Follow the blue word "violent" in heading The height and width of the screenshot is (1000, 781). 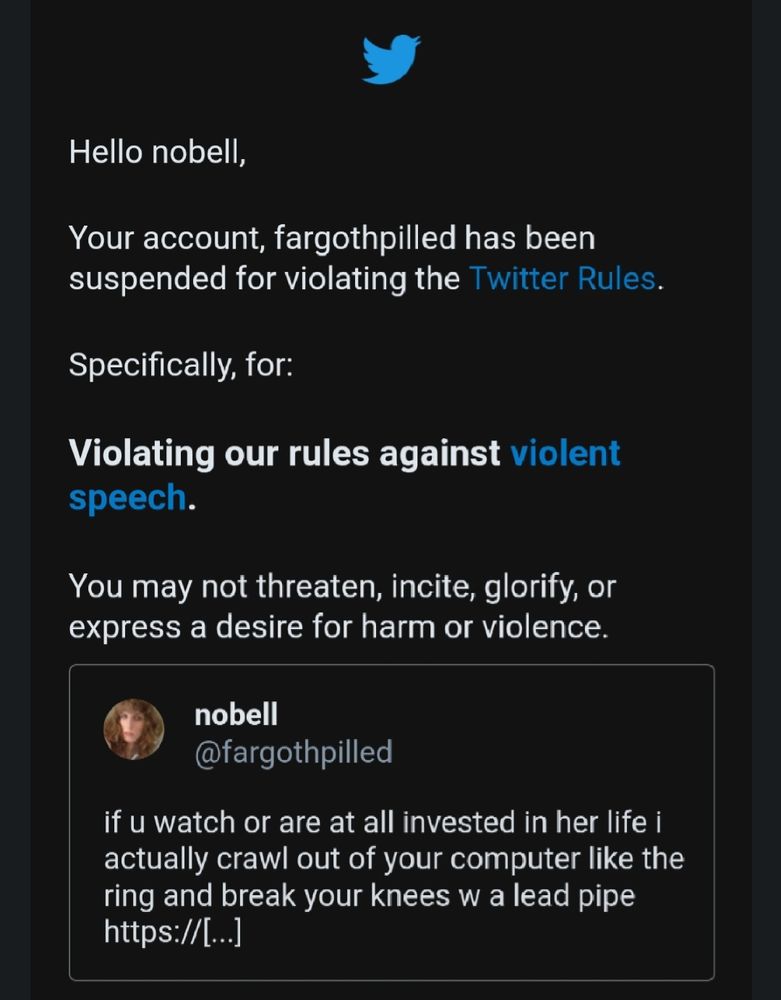click(x=565, y=453)
